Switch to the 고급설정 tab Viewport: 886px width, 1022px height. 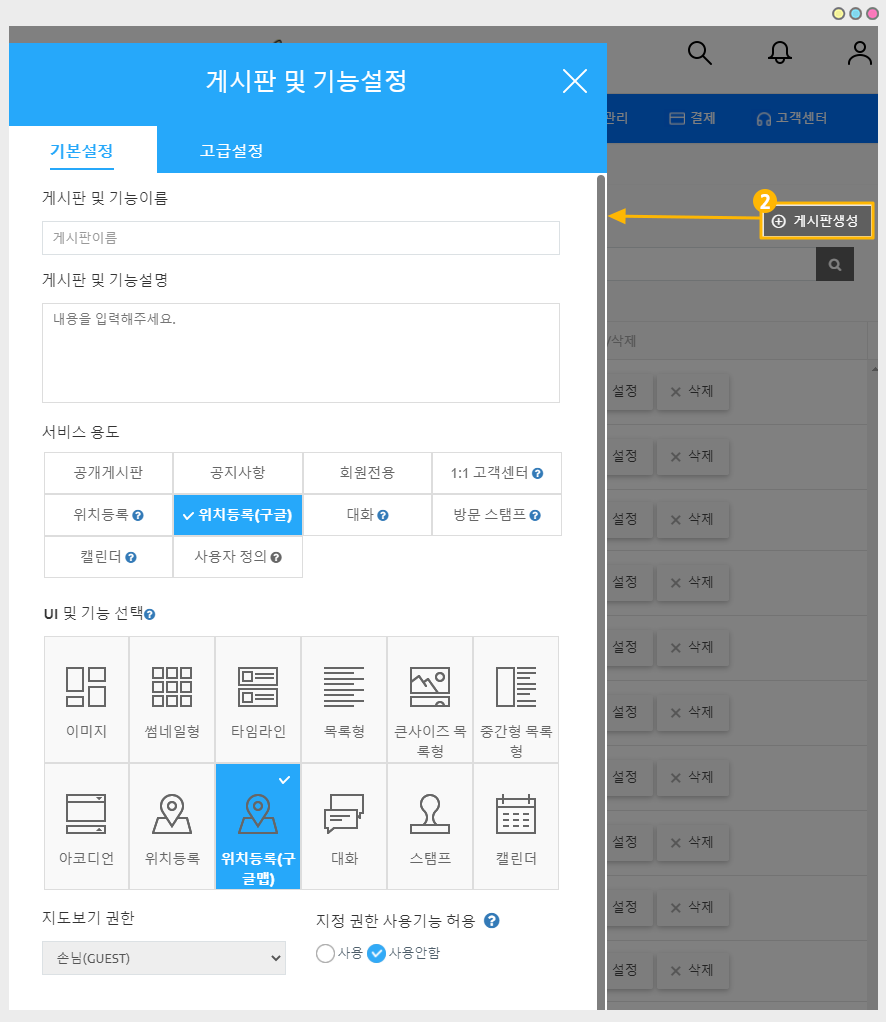tap(231, 151)
